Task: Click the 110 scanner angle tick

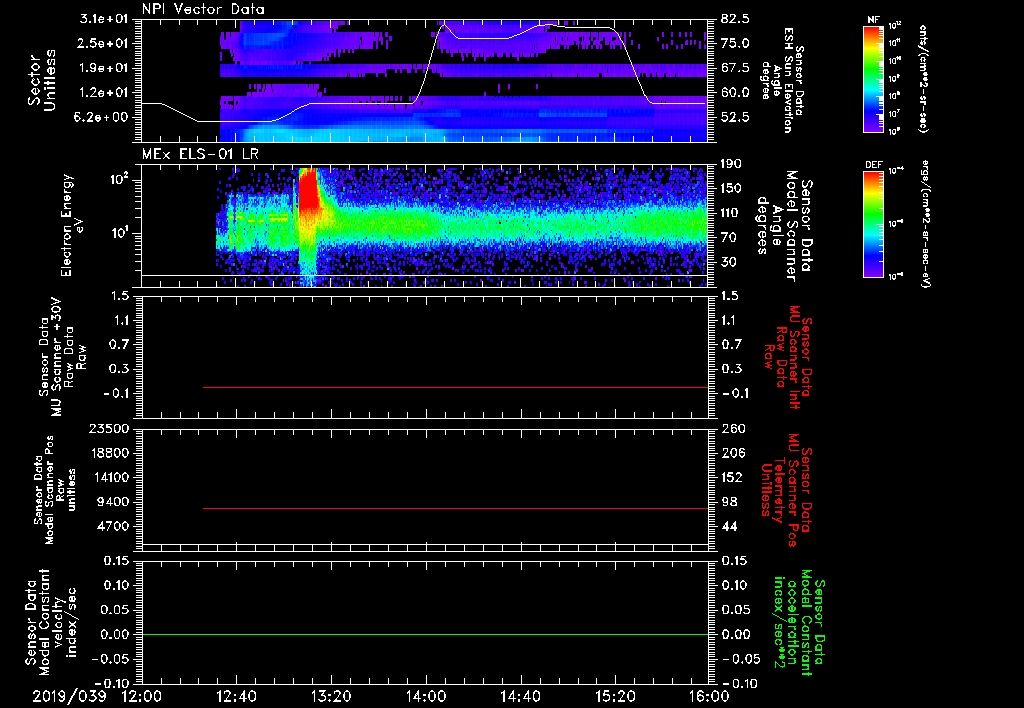Action: tap(731, 213)
